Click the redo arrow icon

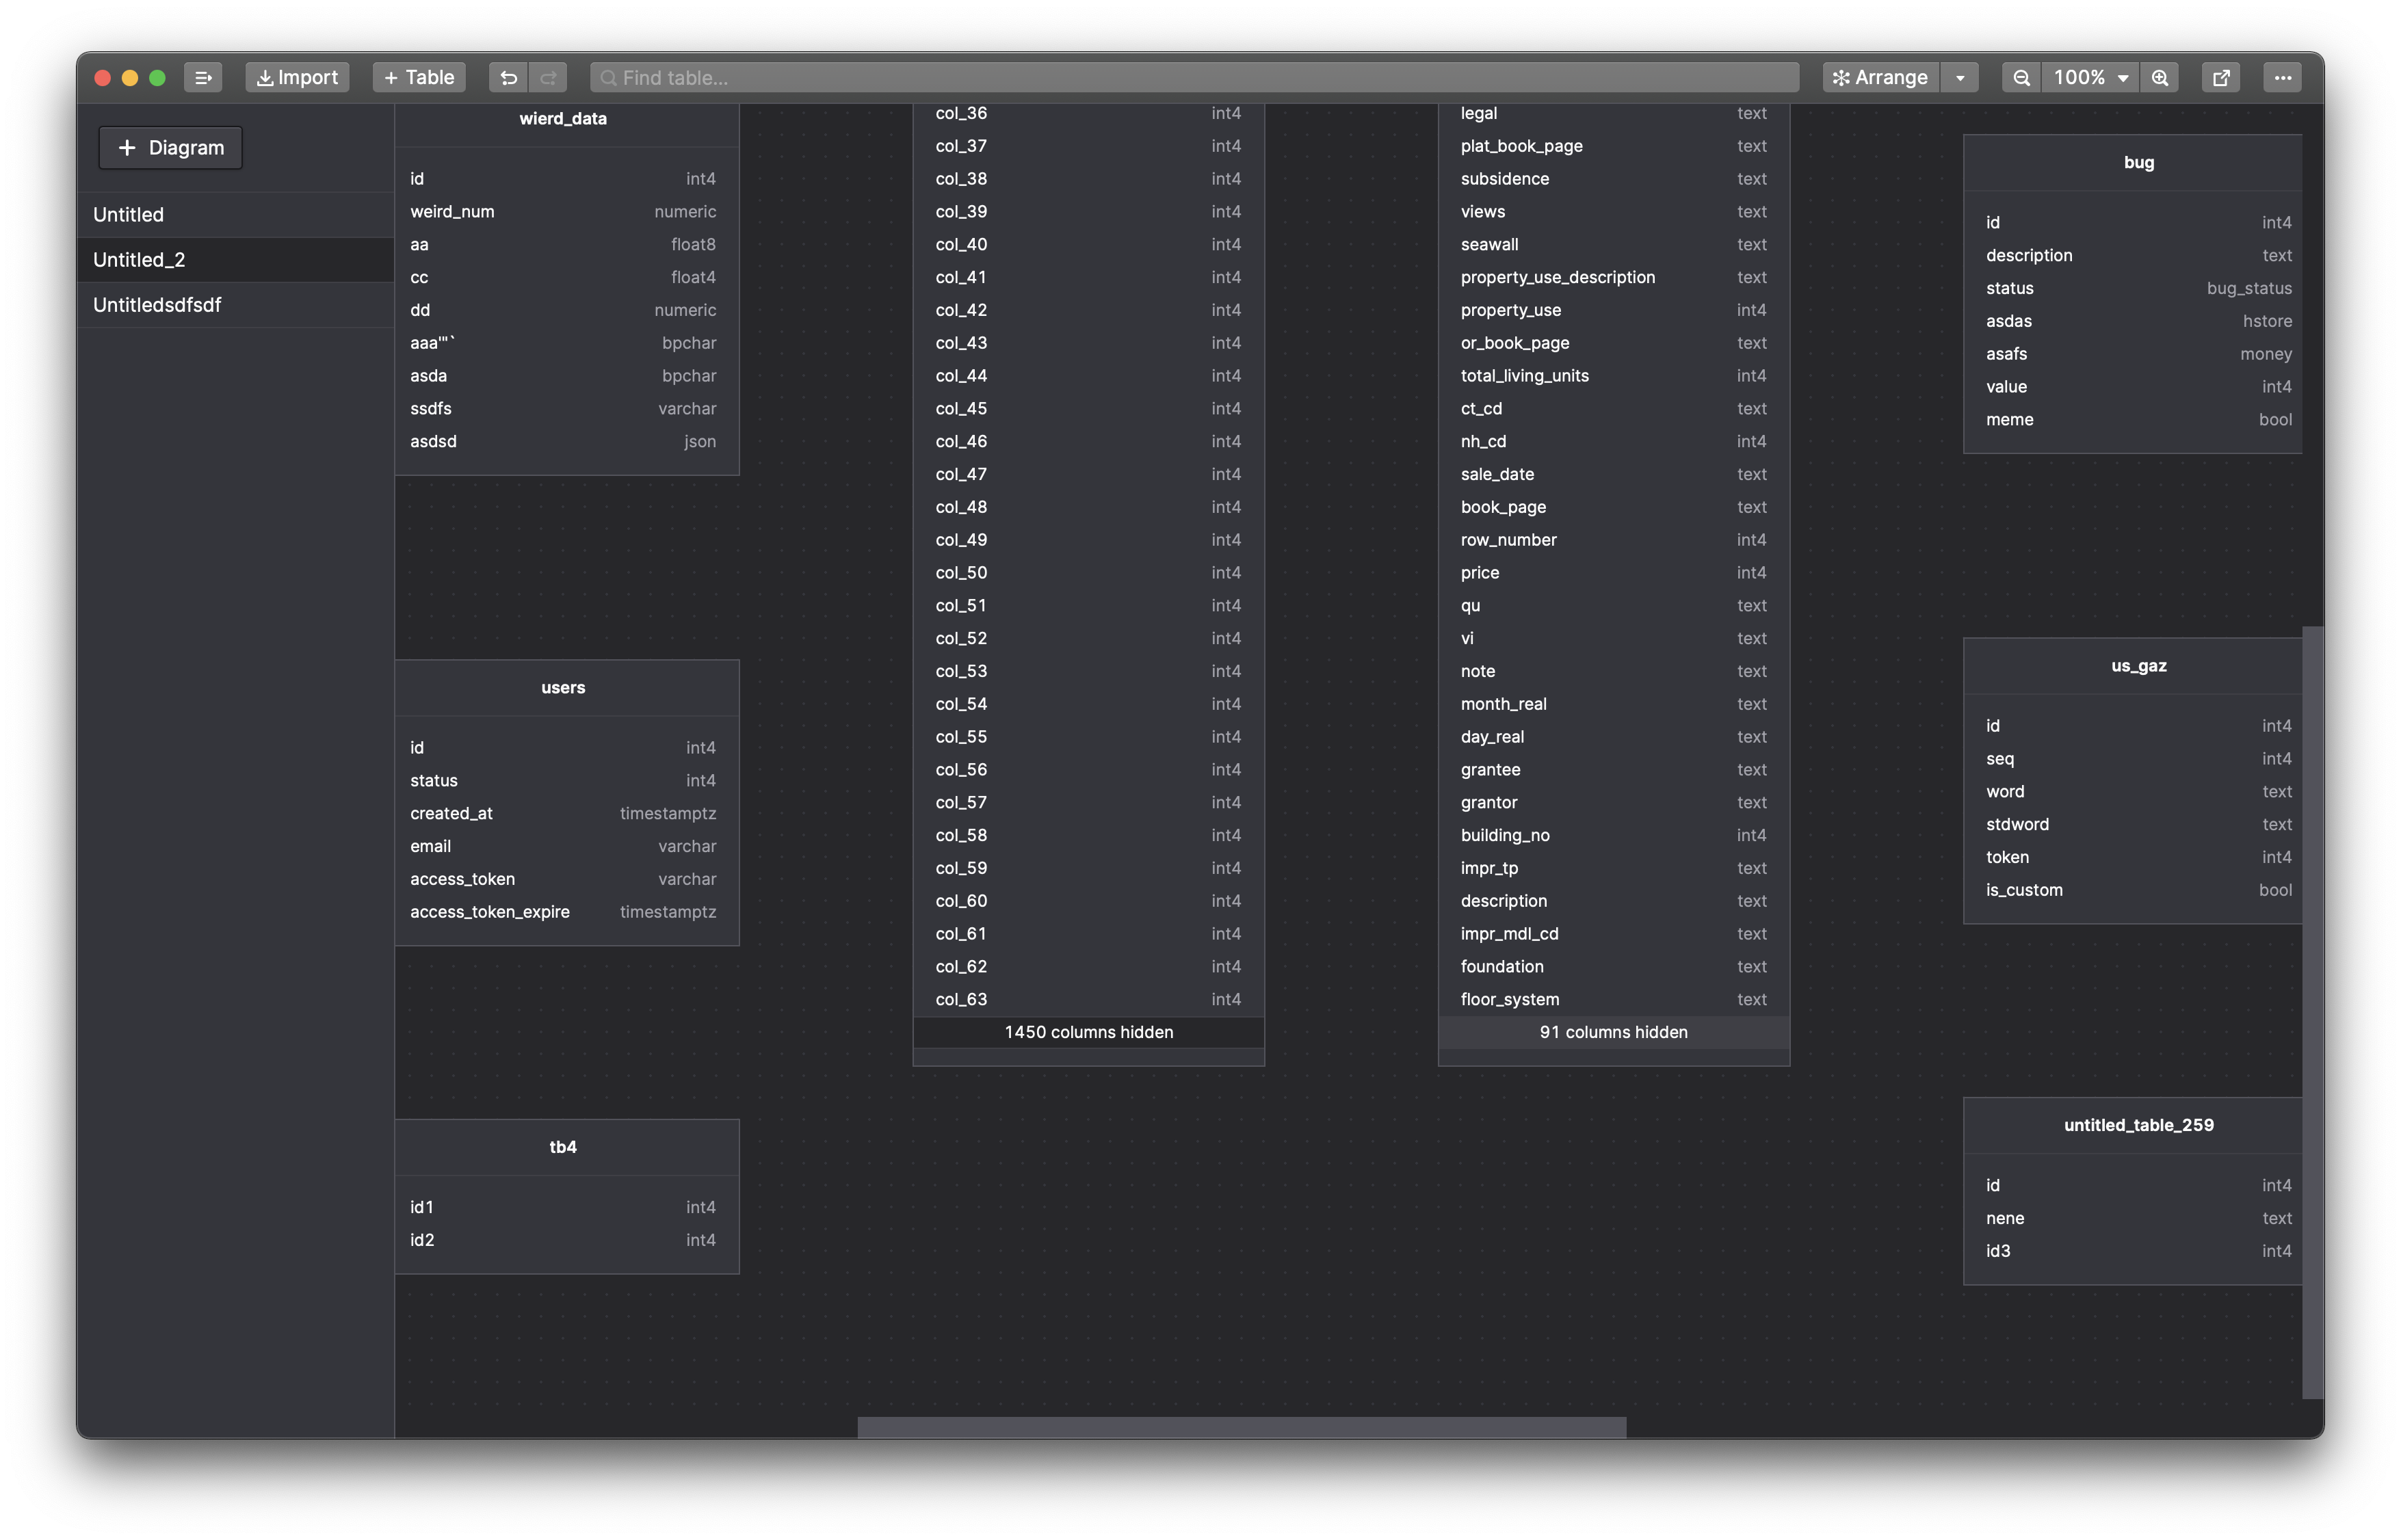(548, 77)
